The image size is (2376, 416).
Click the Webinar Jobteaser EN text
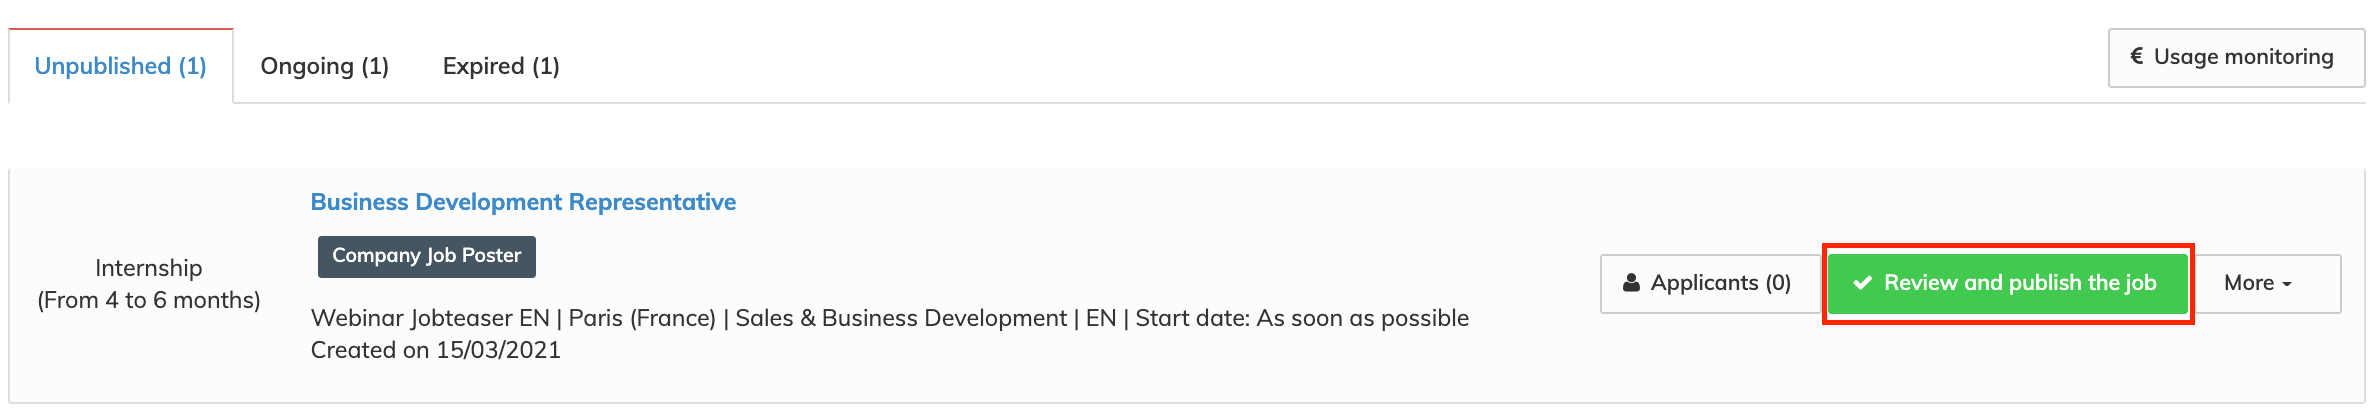click(x=430, y=318)
